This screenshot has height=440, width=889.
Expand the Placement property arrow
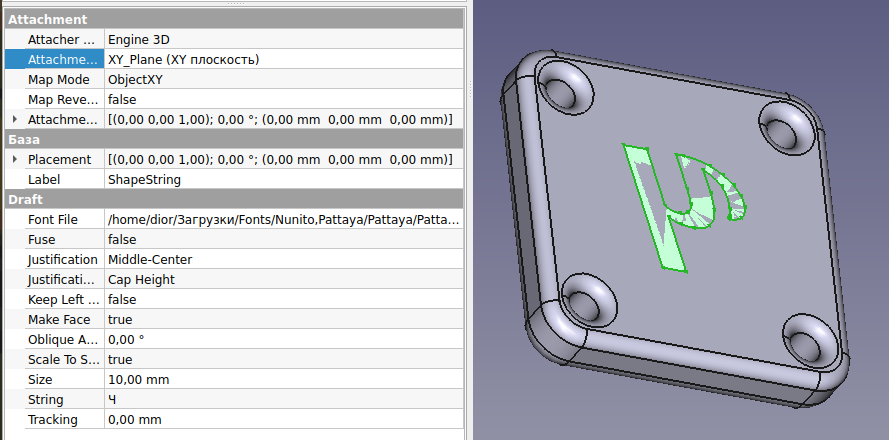[14, 159]
